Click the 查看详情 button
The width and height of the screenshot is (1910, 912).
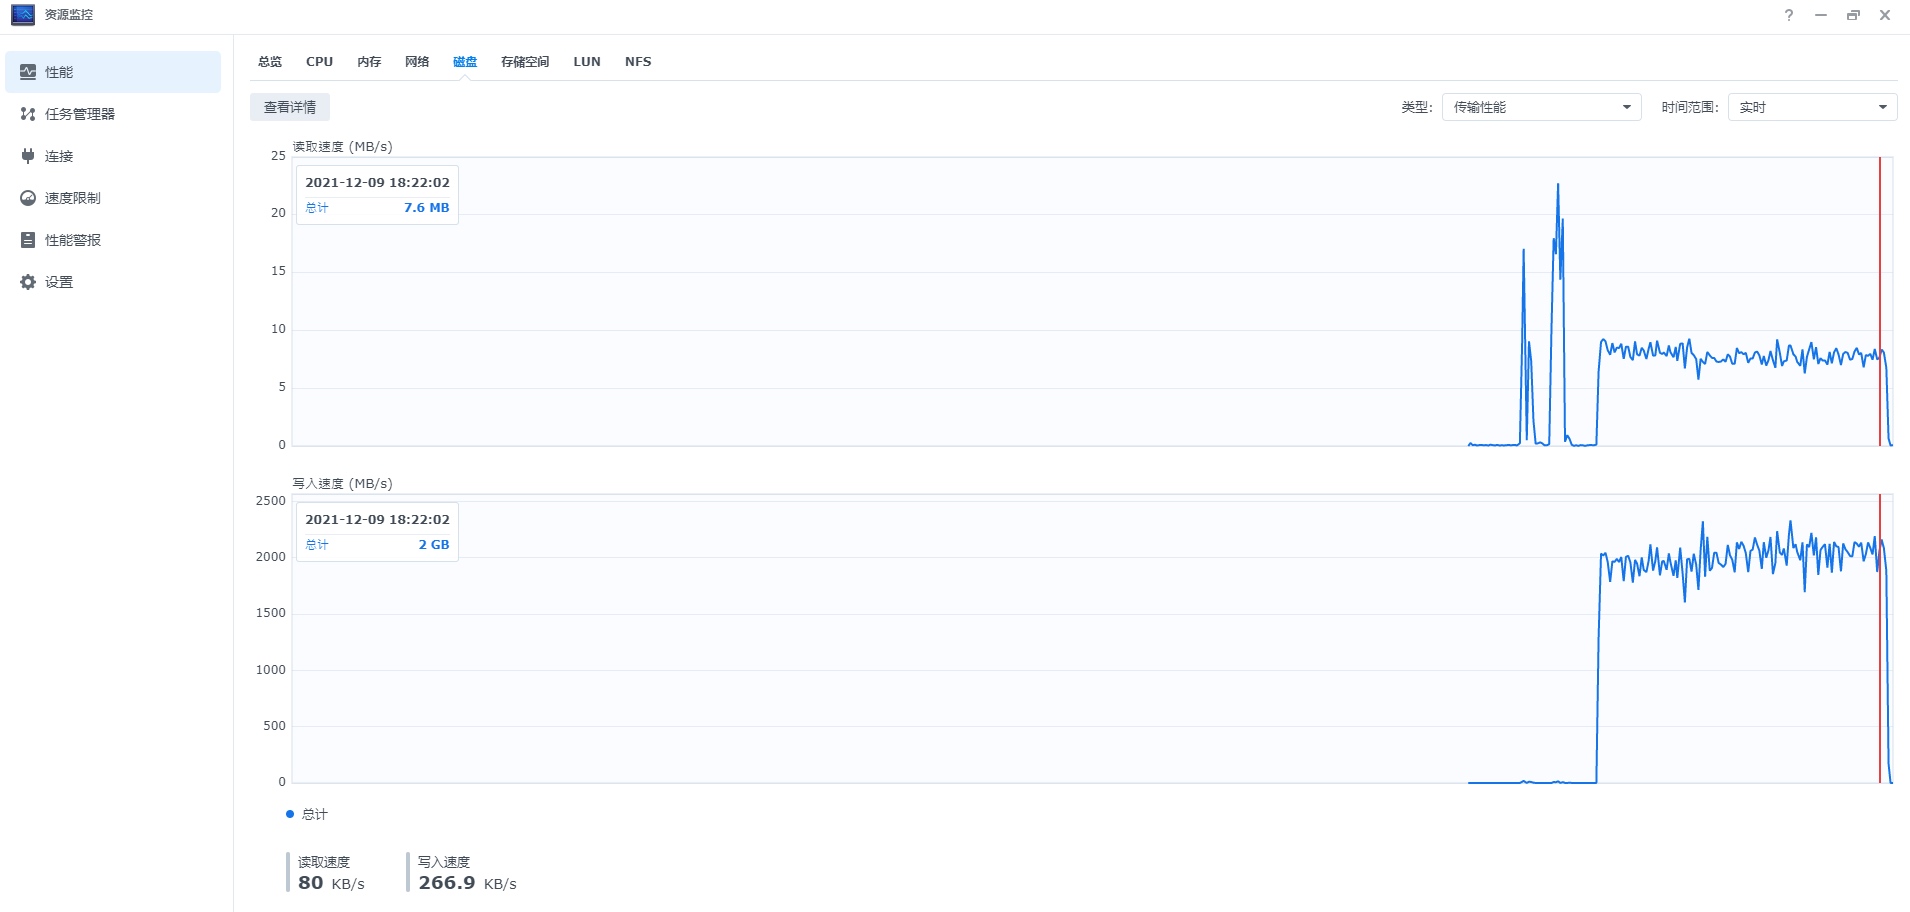290,107
